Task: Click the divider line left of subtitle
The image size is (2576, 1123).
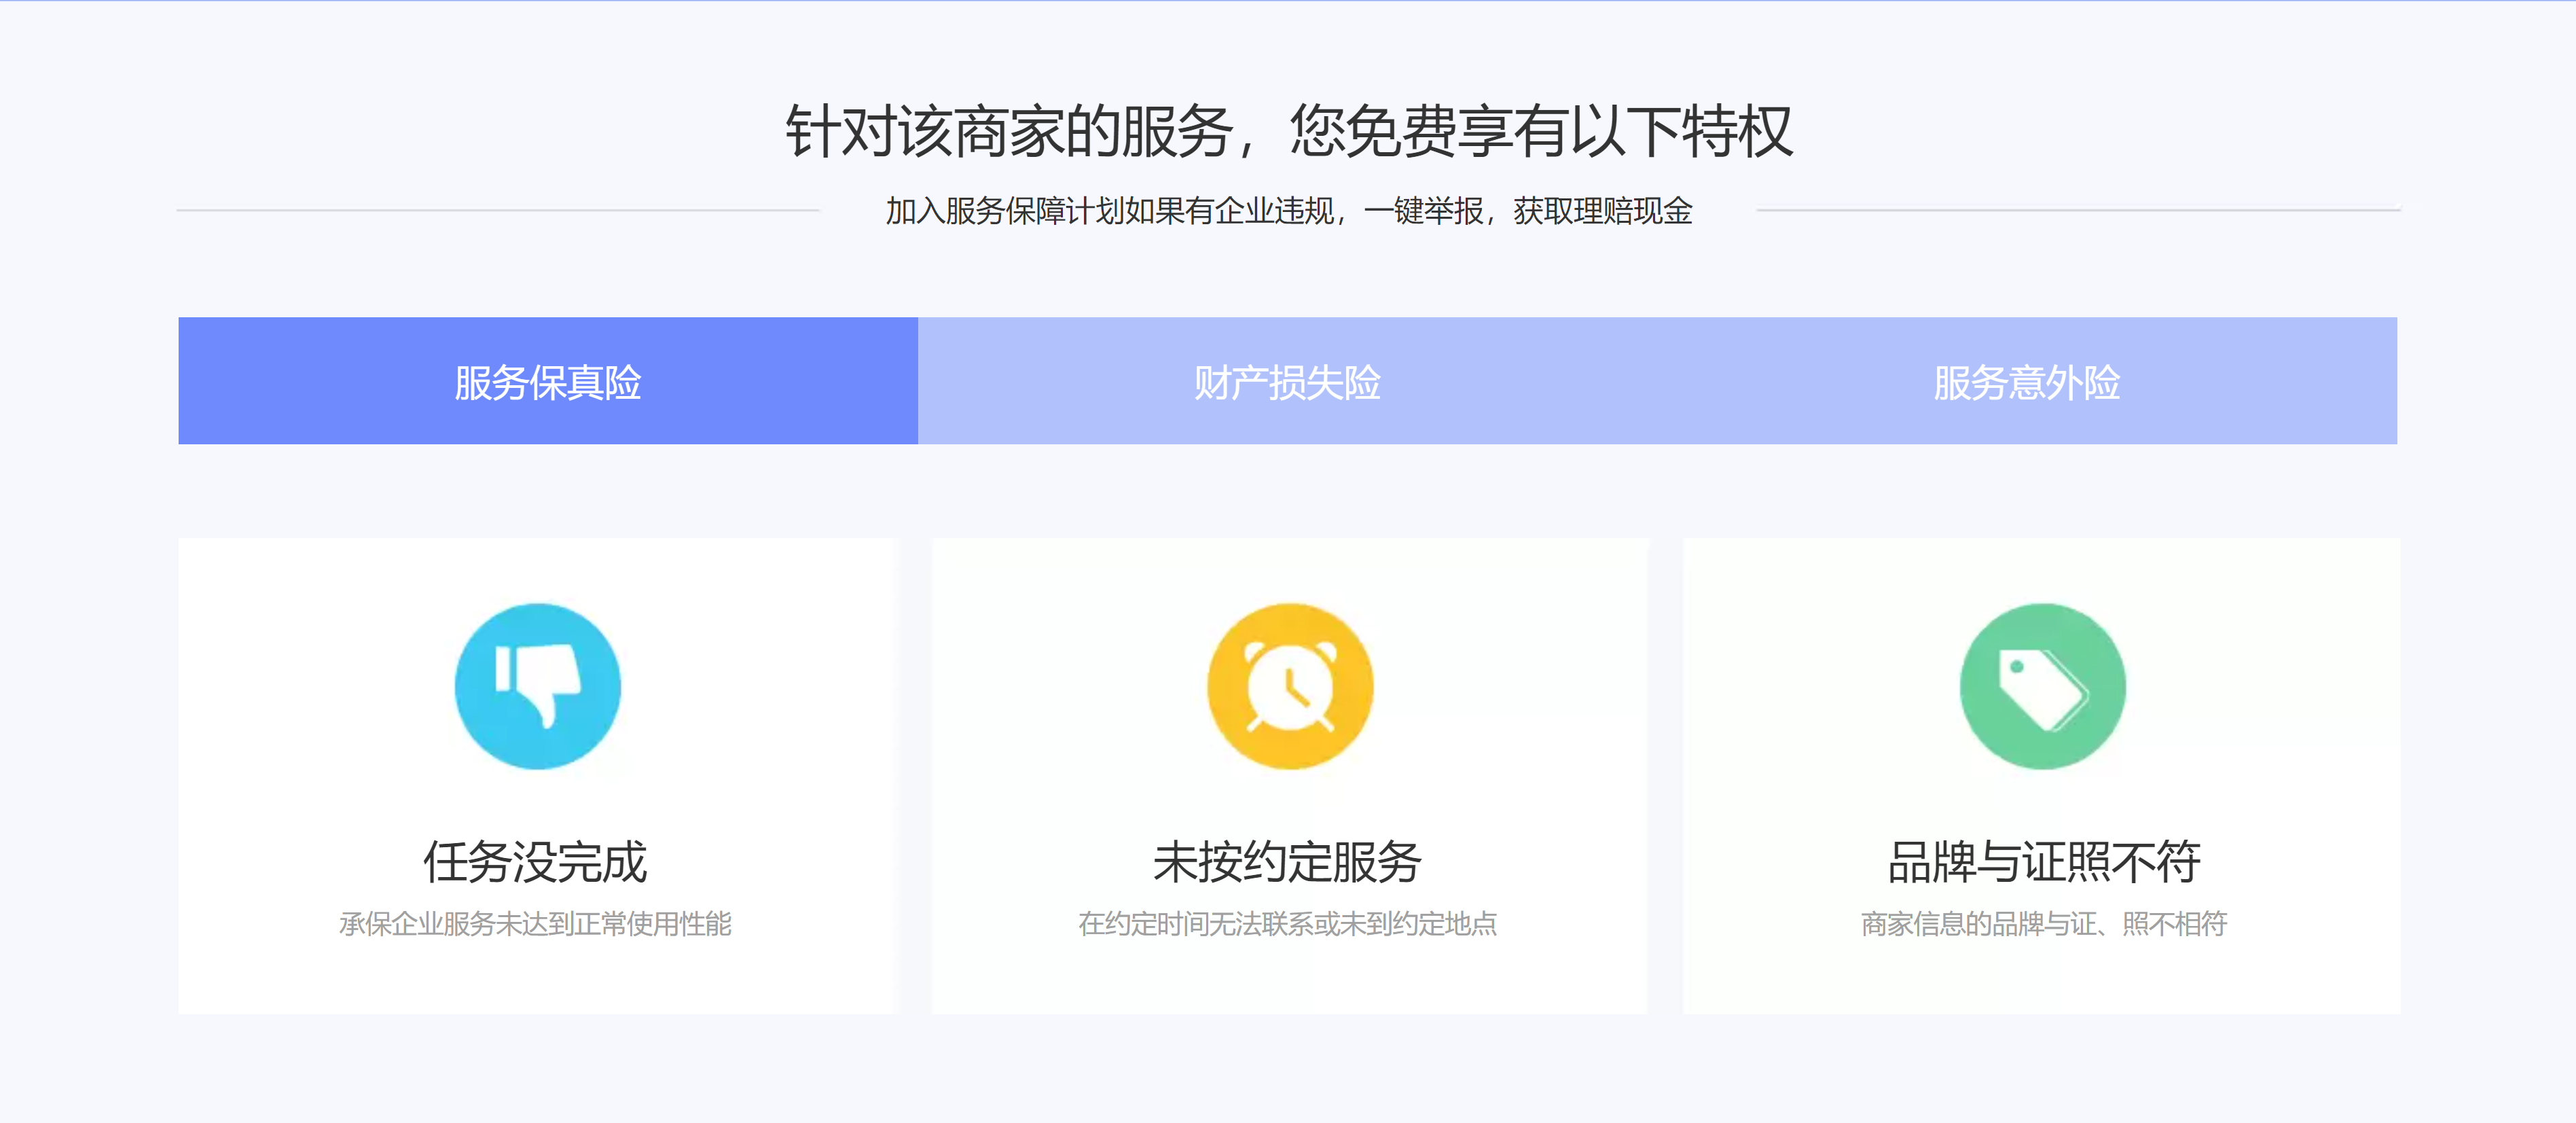Action: [x=498, y=210]
